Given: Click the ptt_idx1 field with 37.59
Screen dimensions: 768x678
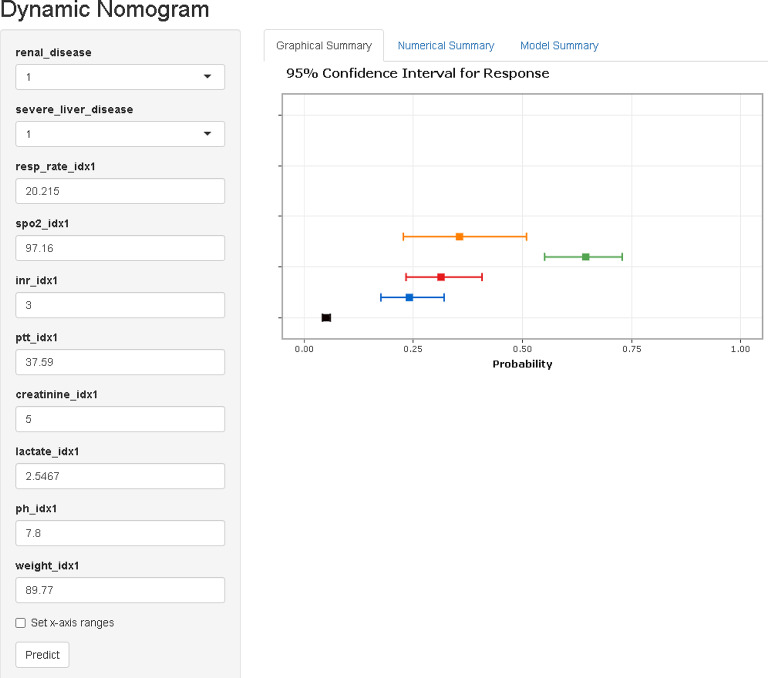Looking at the screenshot, I should pos(120,362).
